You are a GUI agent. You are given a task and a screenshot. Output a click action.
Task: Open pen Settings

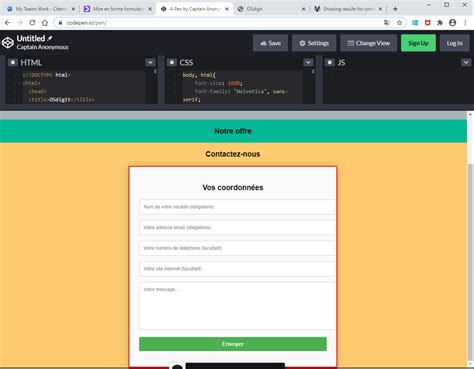click(314, 43)
